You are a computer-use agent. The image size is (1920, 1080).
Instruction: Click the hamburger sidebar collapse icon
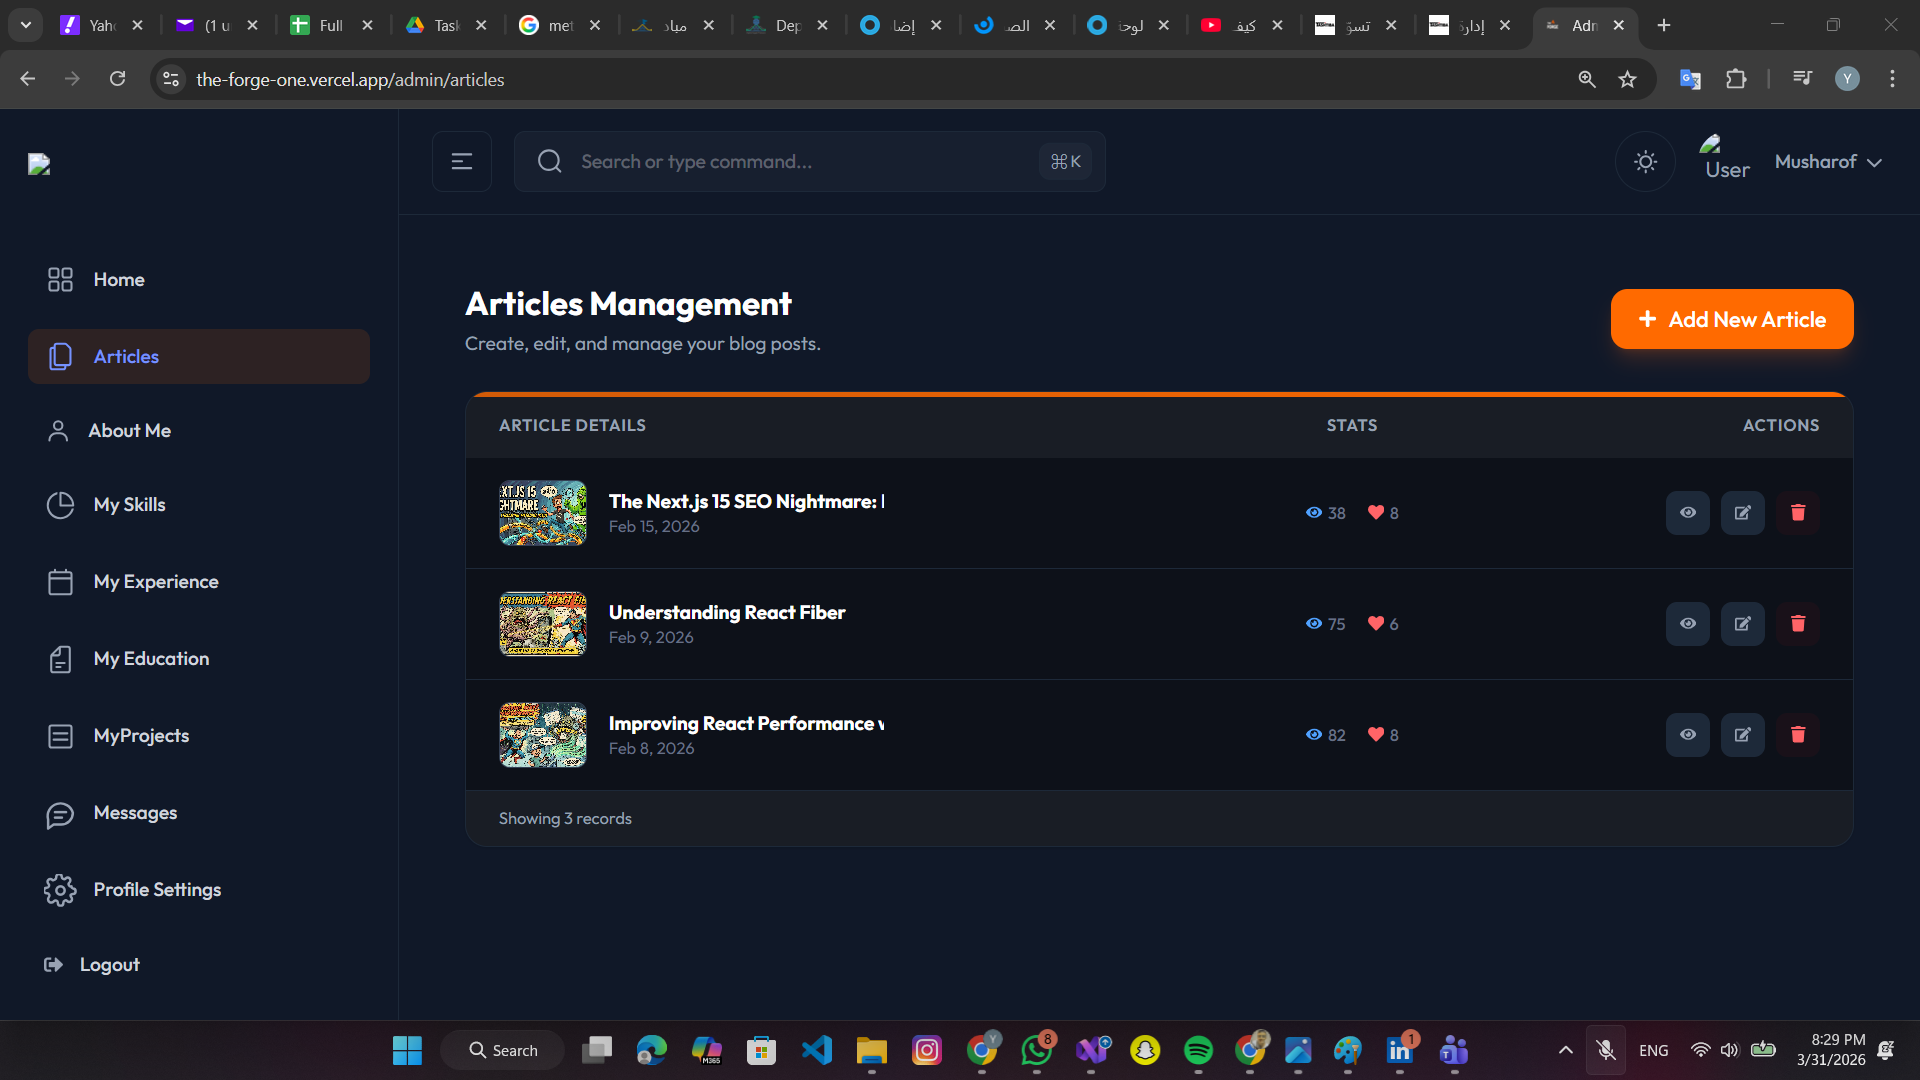(461, 162)
